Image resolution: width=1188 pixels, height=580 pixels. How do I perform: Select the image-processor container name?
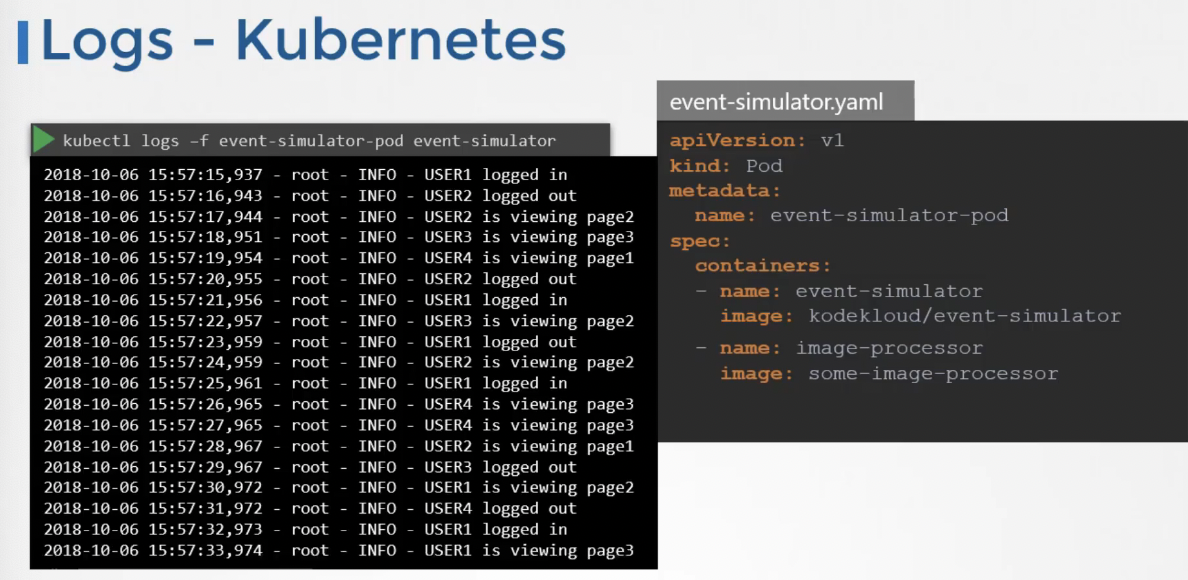[x=889, y=348]
